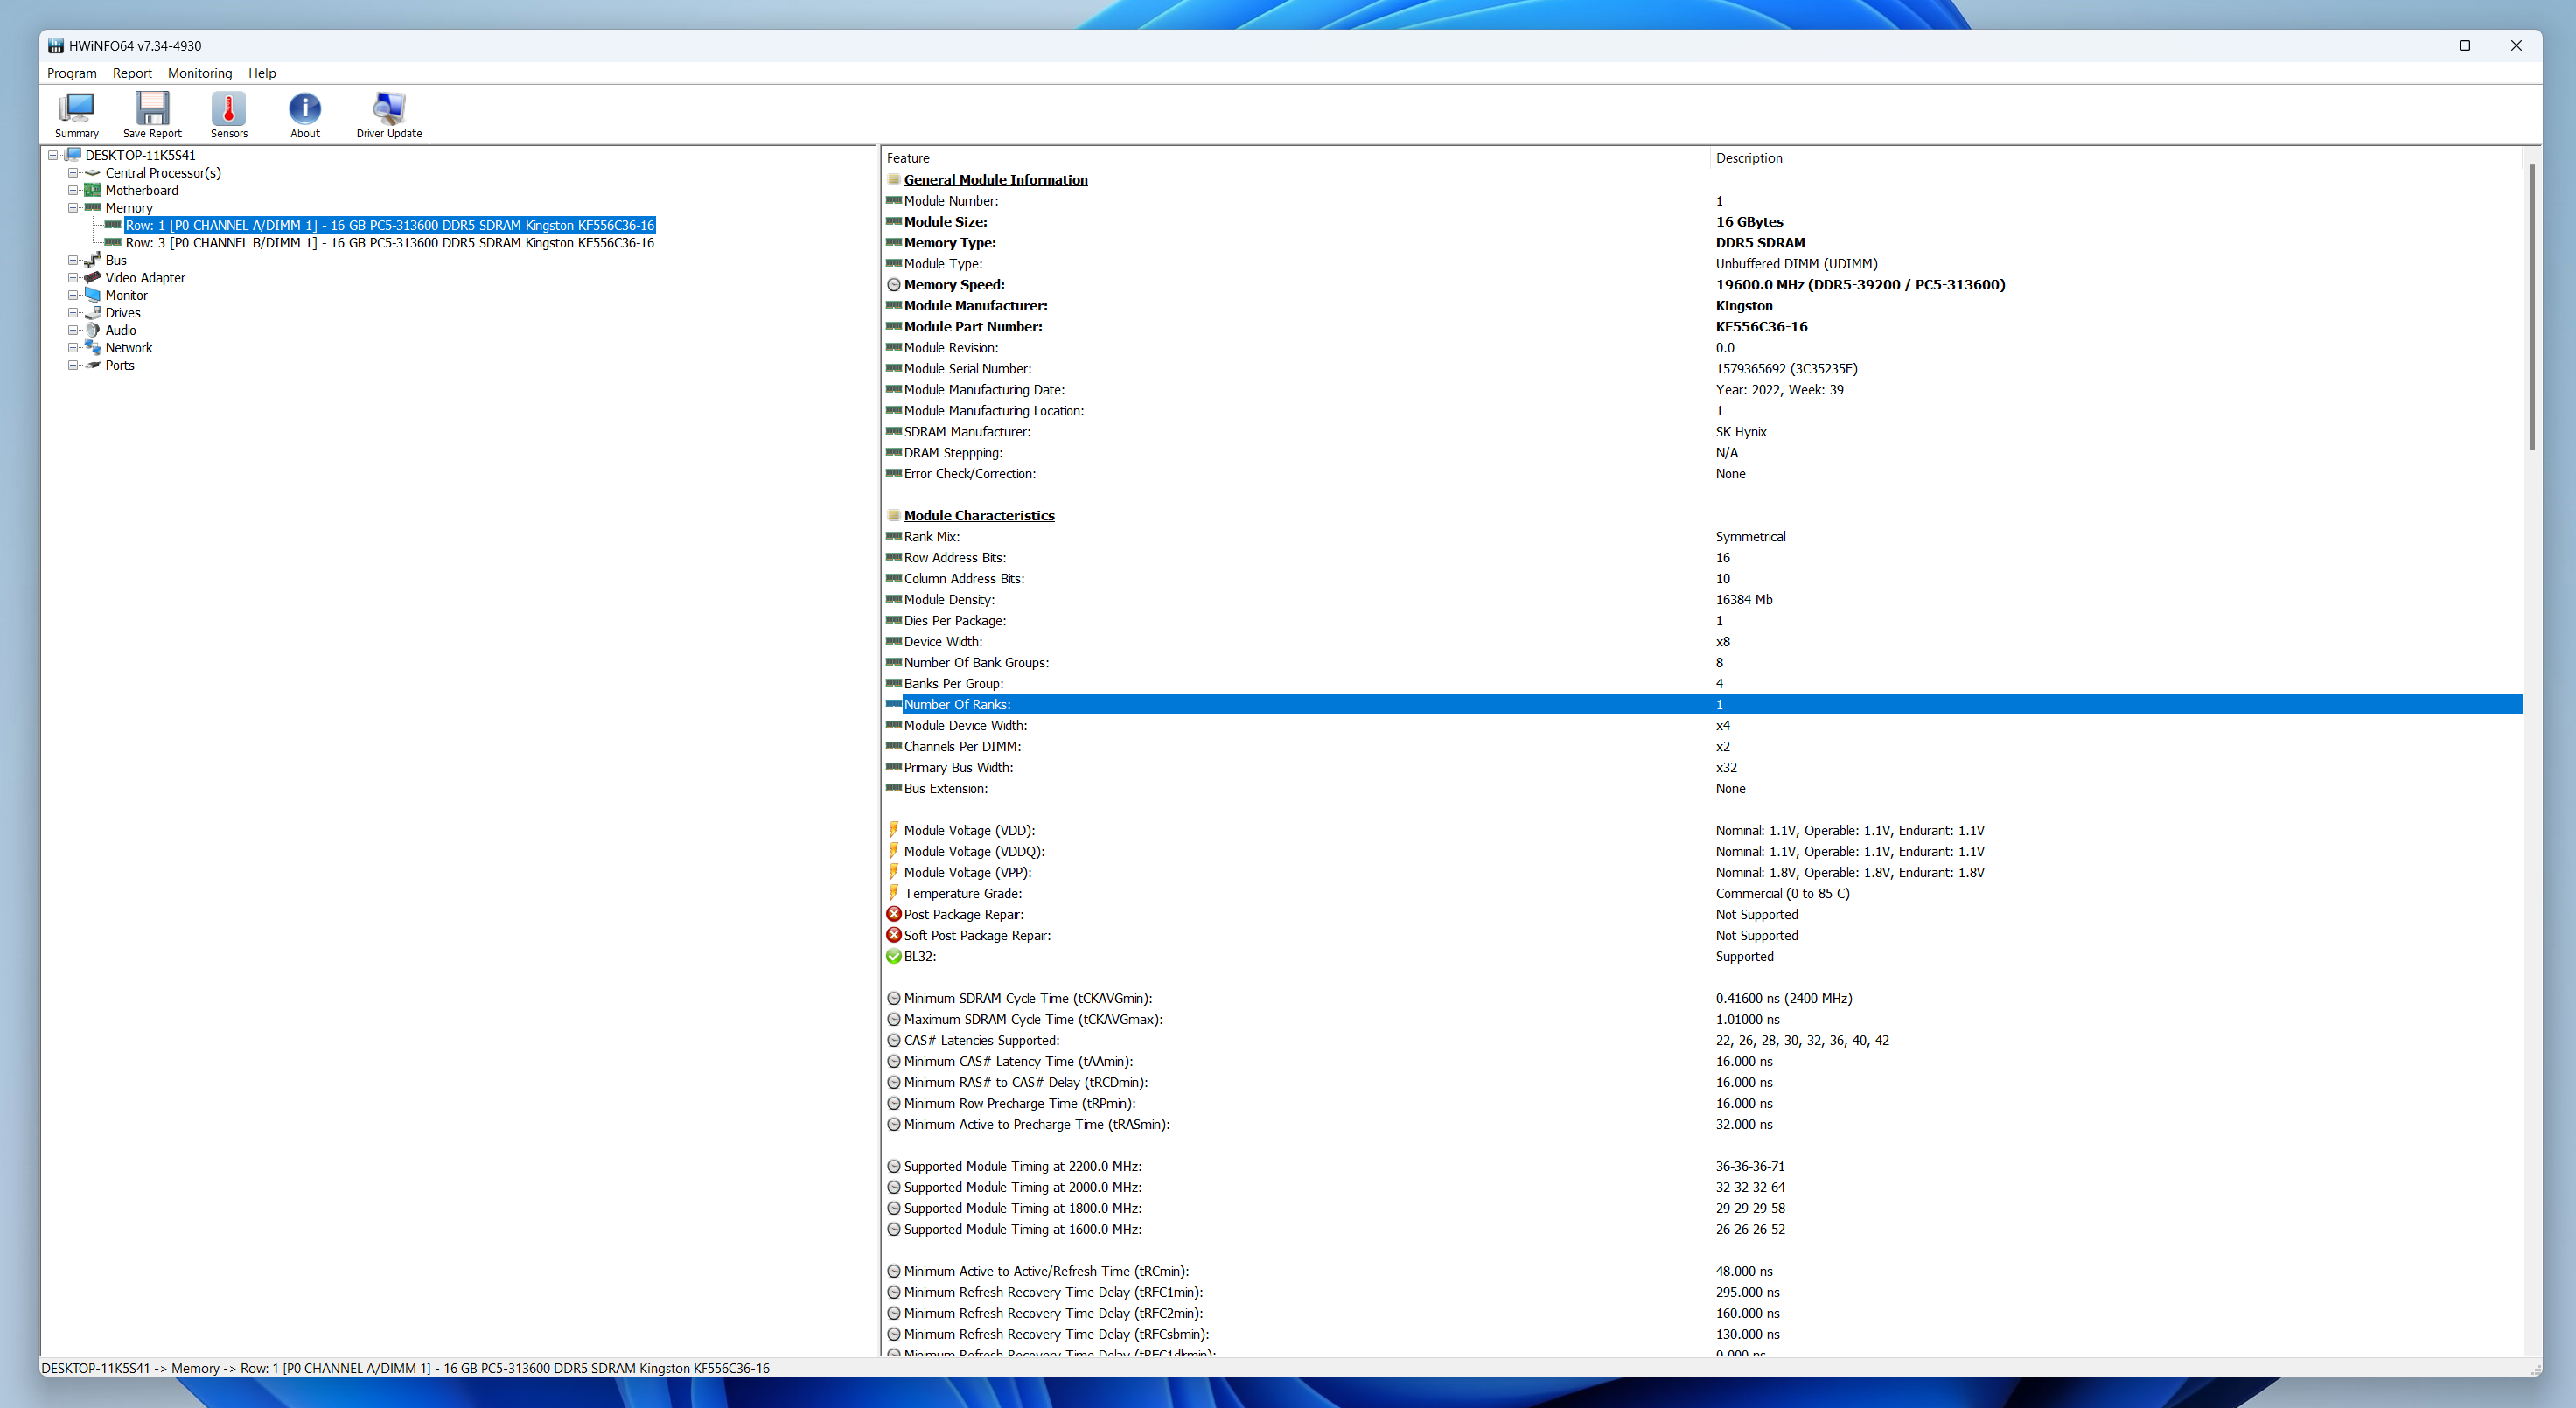Select the Module Serial Number row
Viewport: 2576px width, 1408px height.
pyautogui.click(x=1703, y=369)
